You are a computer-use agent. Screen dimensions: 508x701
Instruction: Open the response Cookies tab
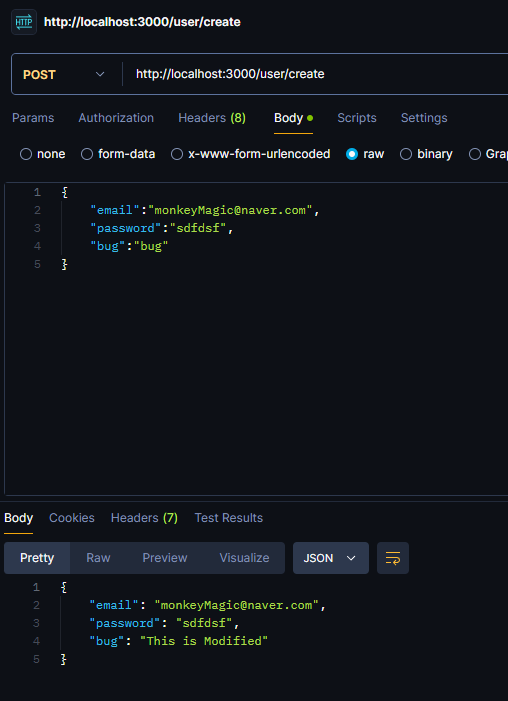pos(72,518)
